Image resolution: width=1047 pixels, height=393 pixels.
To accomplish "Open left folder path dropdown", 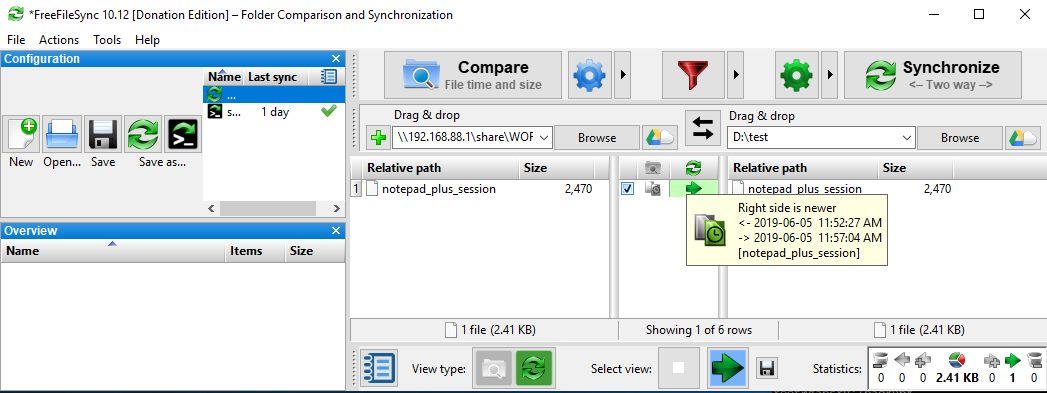I will pos(544,138).
